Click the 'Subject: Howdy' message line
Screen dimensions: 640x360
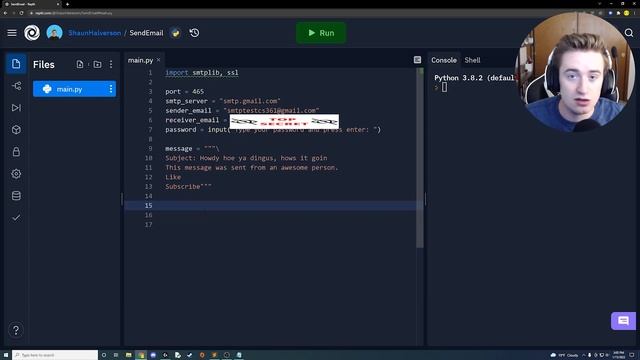click(246, 158)
